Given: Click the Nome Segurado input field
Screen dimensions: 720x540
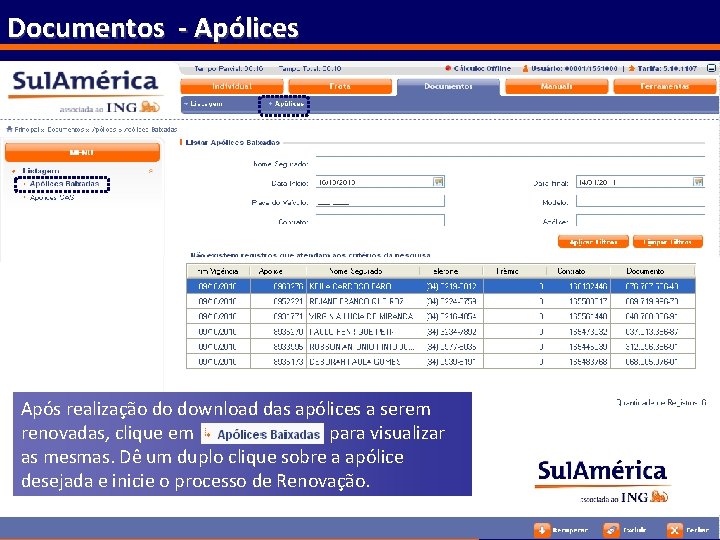Looking at the screenshot, I should pos(510,163).
